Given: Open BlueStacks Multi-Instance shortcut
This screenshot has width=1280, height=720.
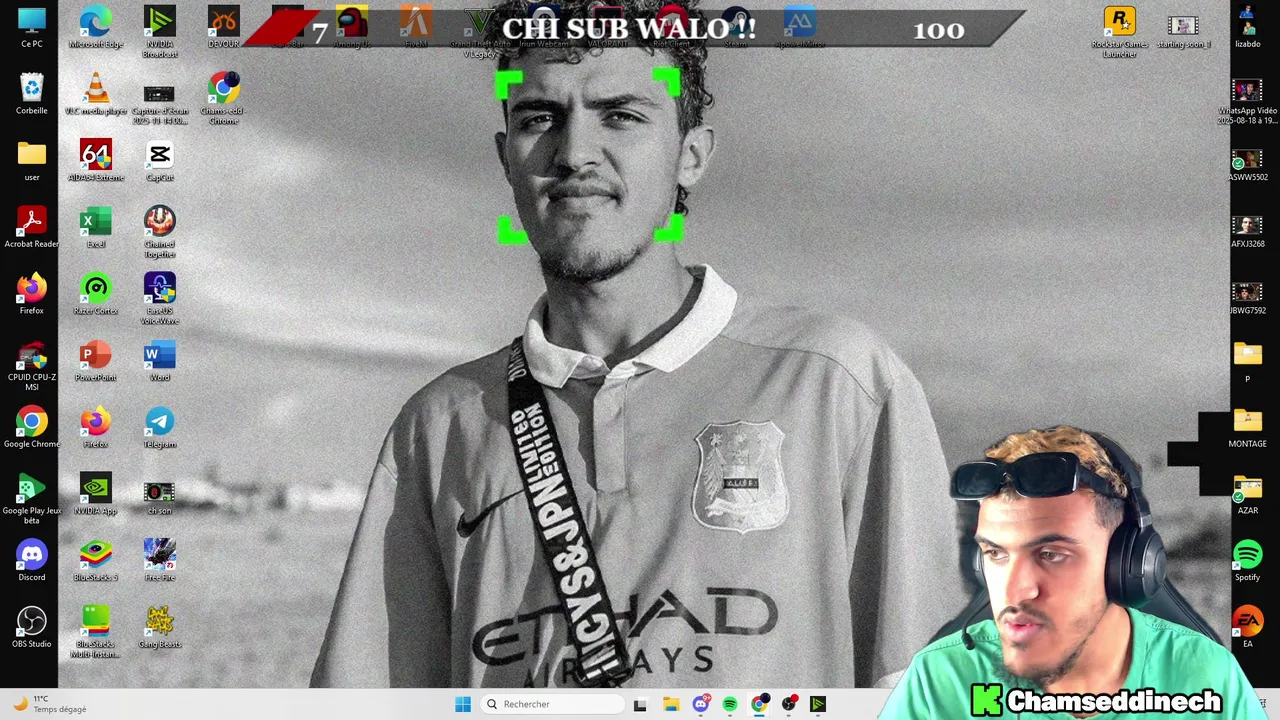Looking at the screenshot, I should click(96, 633).
